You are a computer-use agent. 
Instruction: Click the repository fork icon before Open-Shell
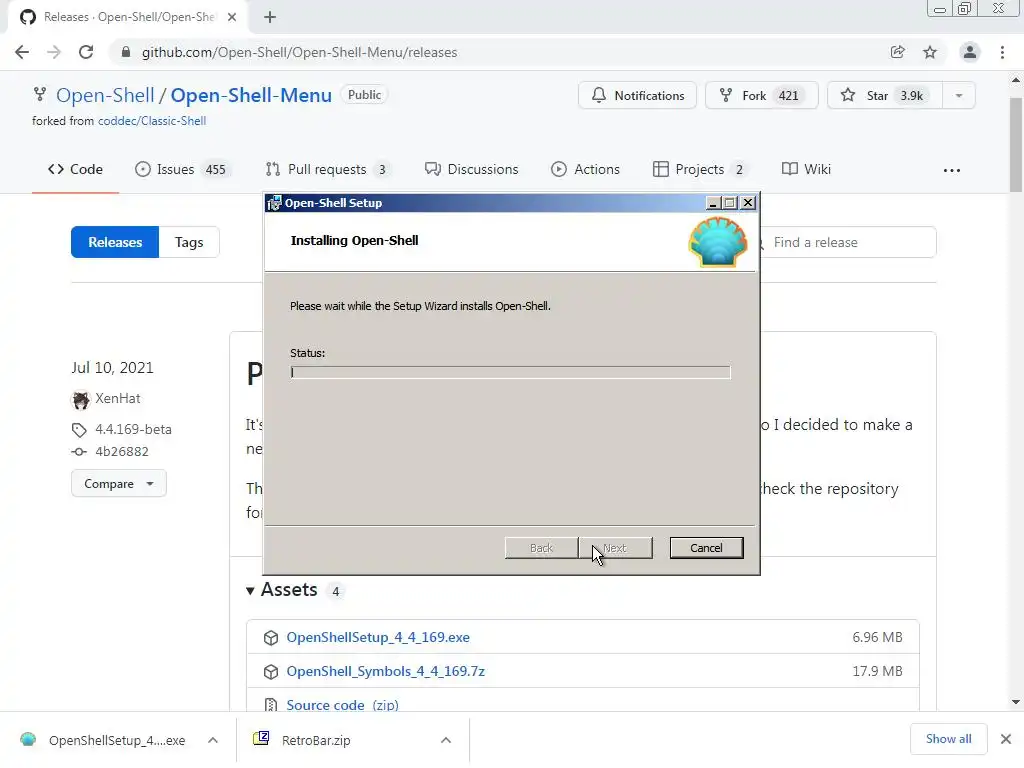point(40,95)
